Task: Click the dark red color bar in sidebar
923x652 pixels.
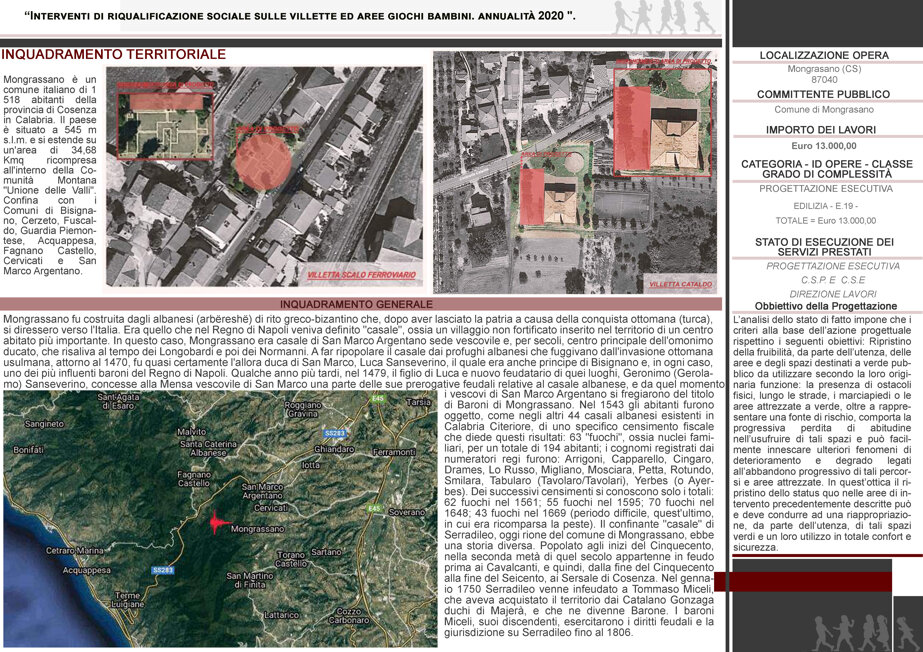Action: (x=803, y=581)
